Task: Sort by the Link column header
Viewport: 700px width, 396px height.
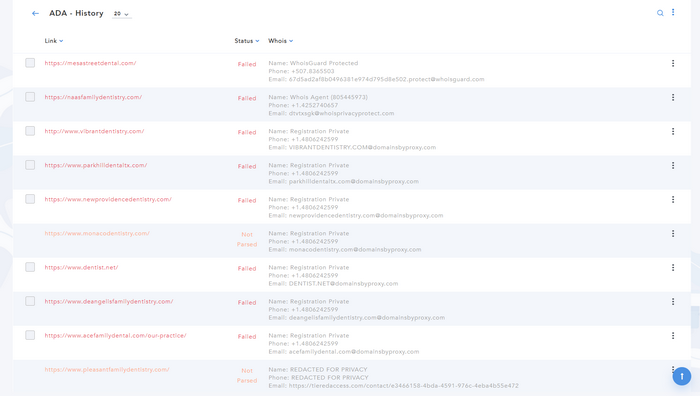Action: pyautogui.click(x=54, y=41)
